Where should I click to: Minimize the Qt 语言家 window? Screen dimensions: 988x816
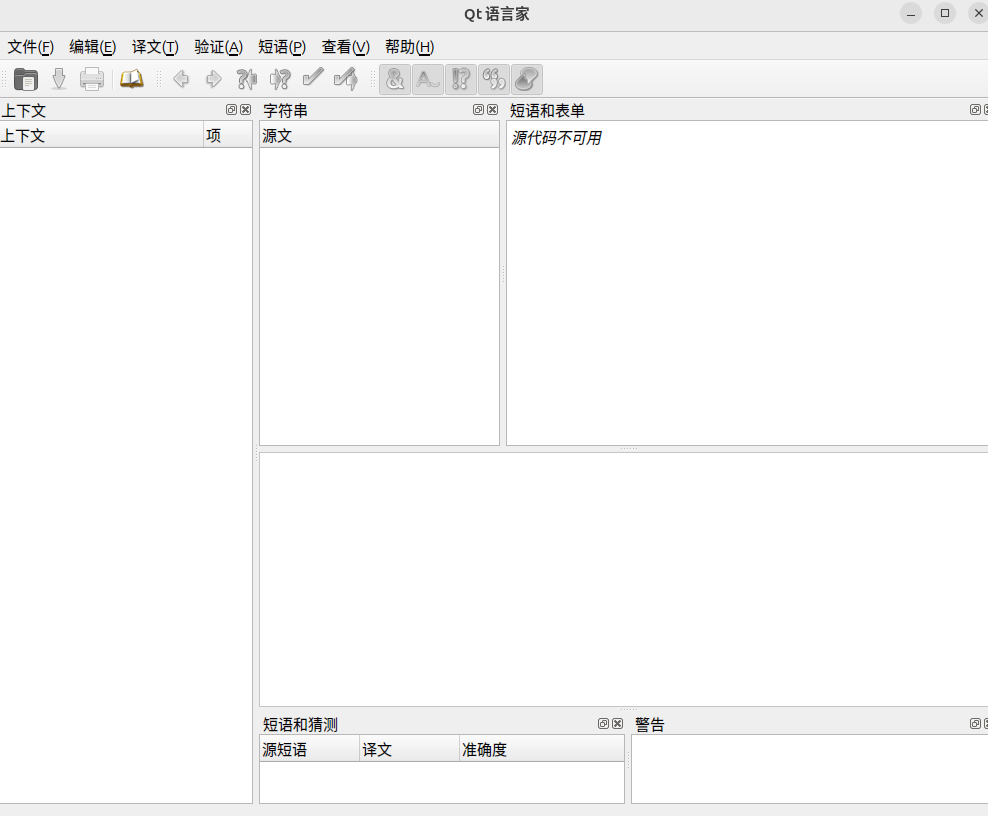pyautogui.click(x=911, y=13)
